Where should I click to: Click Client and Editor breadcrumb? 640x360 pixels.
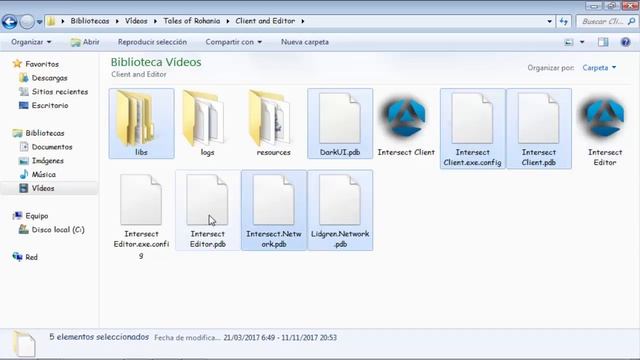point(265,21)
